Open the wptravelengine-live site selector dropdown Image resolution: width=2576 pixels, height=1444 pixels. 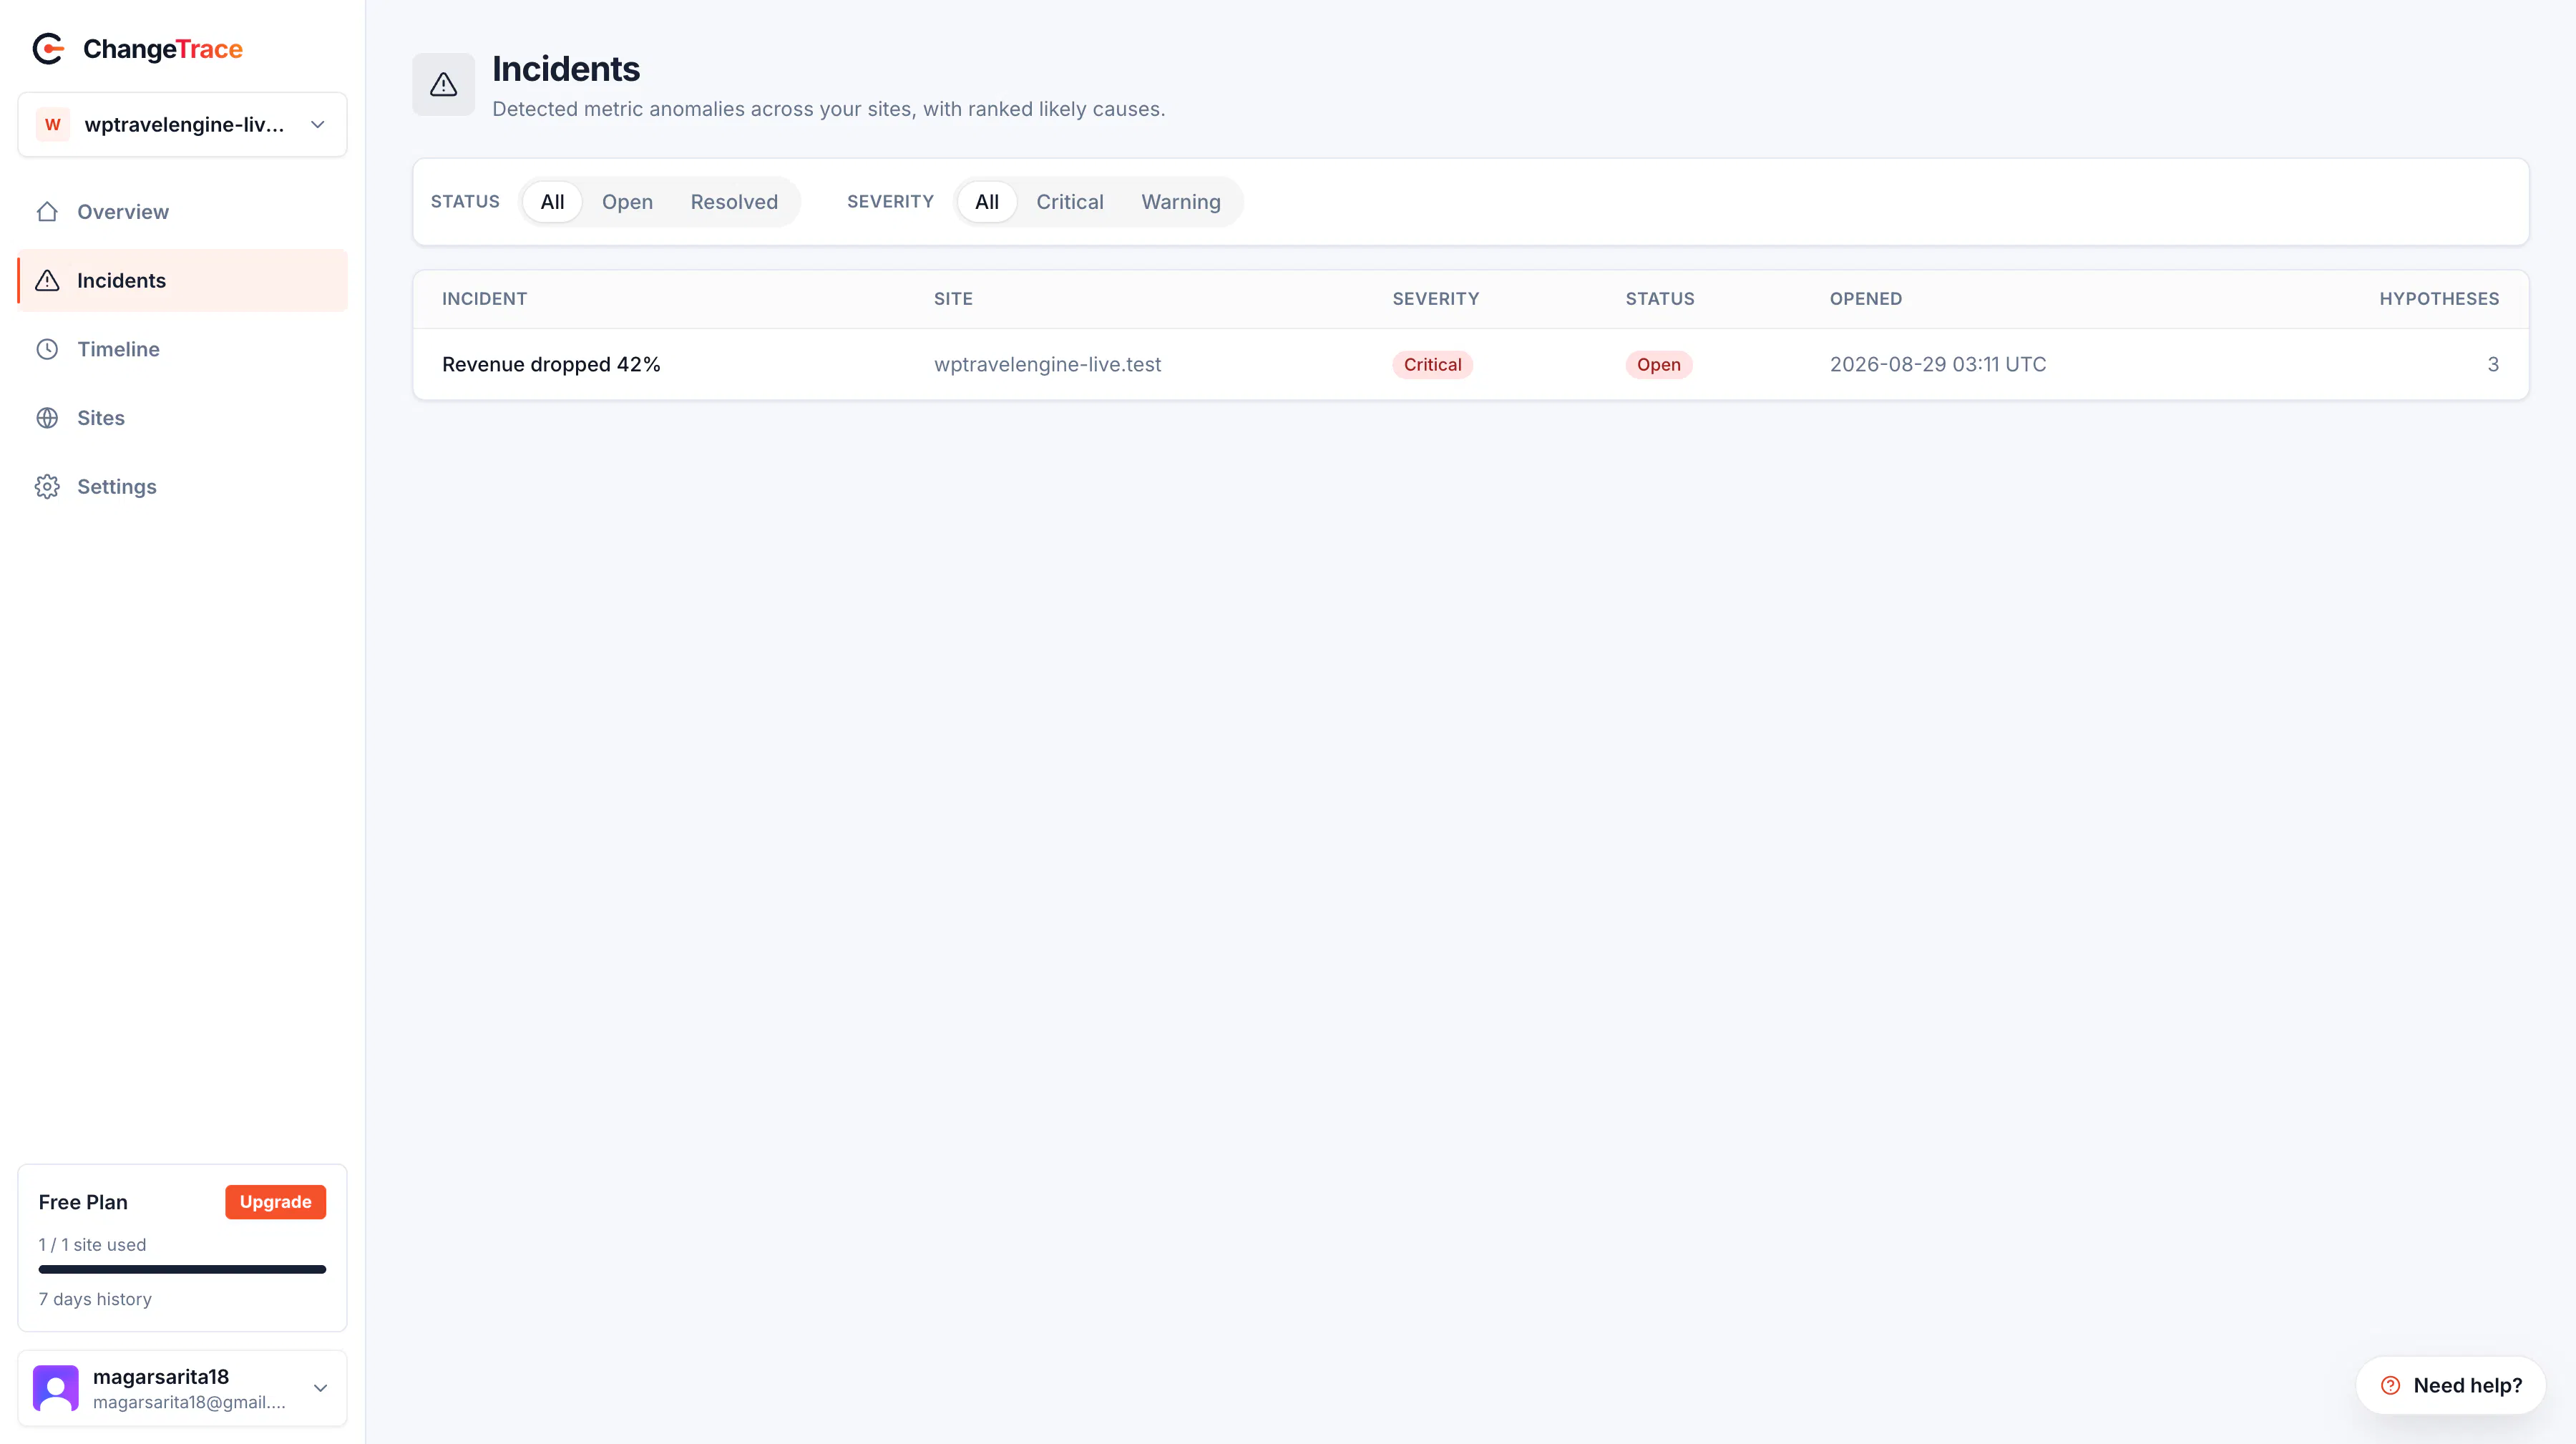(182, 125)
